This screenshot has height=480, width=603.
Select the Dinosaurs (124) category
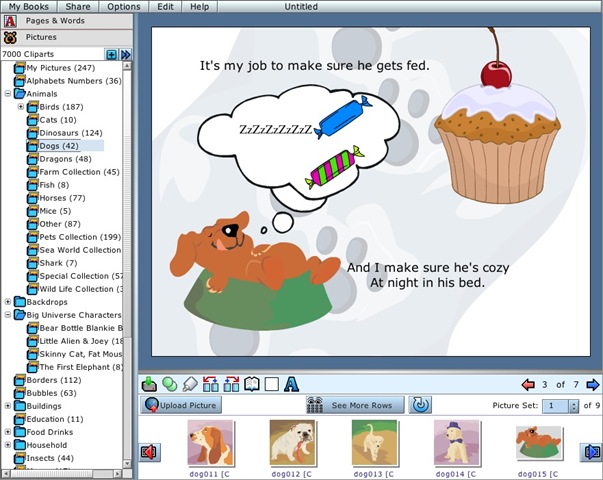point(71,133)
